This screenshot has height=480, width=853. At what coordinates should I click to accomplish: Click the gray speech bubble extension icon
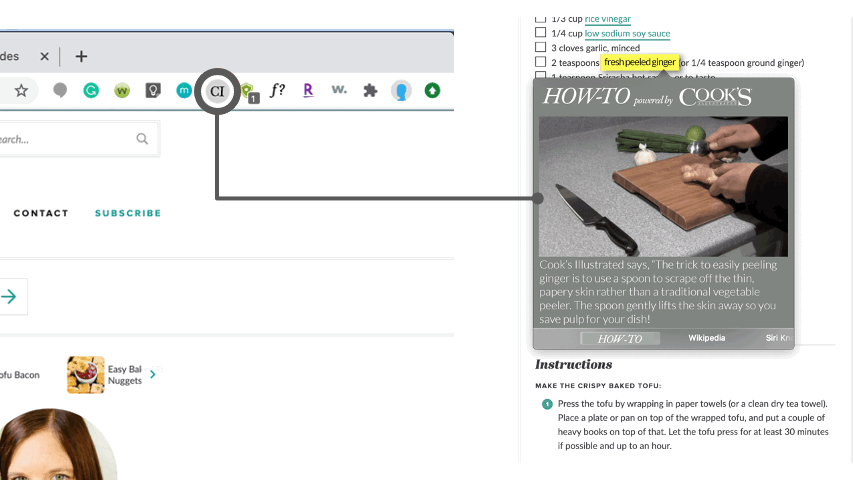[x=60, y=90]
